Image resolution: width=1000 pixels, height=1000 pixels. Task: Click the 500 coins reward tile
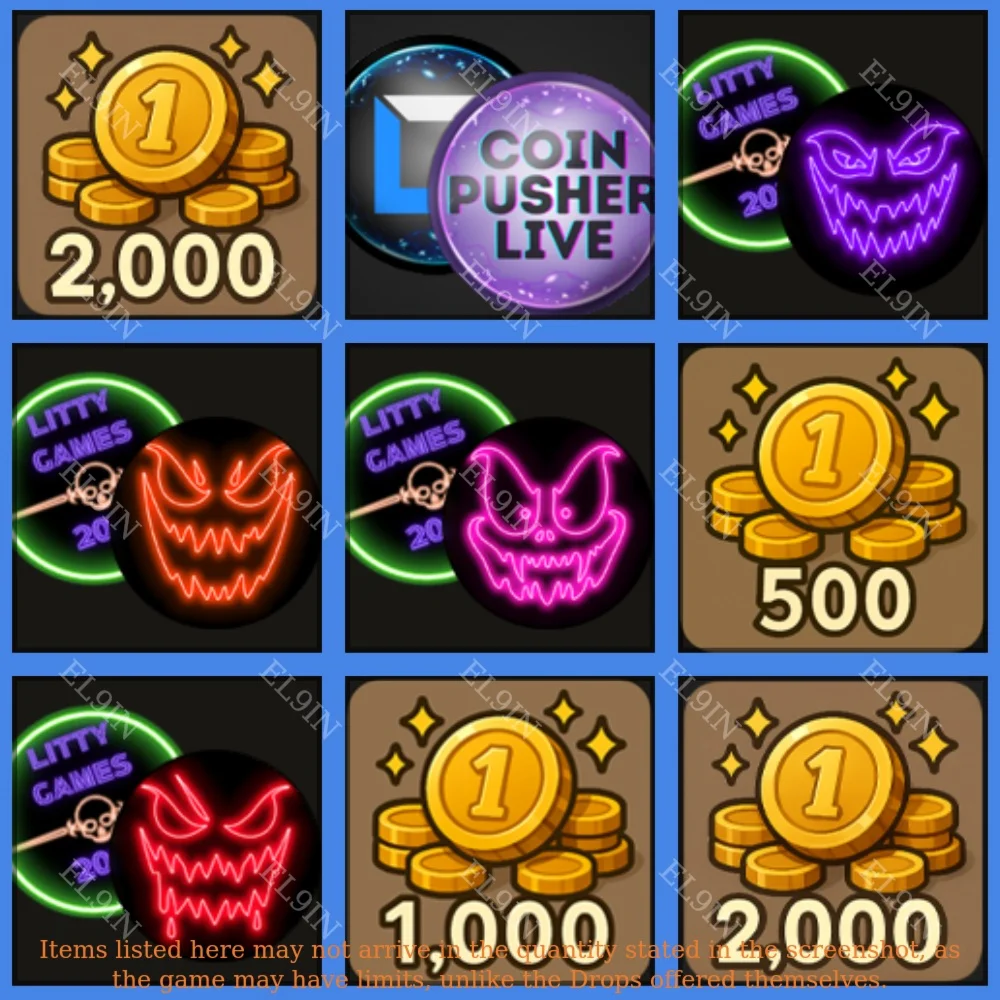(x=832, y=498)
